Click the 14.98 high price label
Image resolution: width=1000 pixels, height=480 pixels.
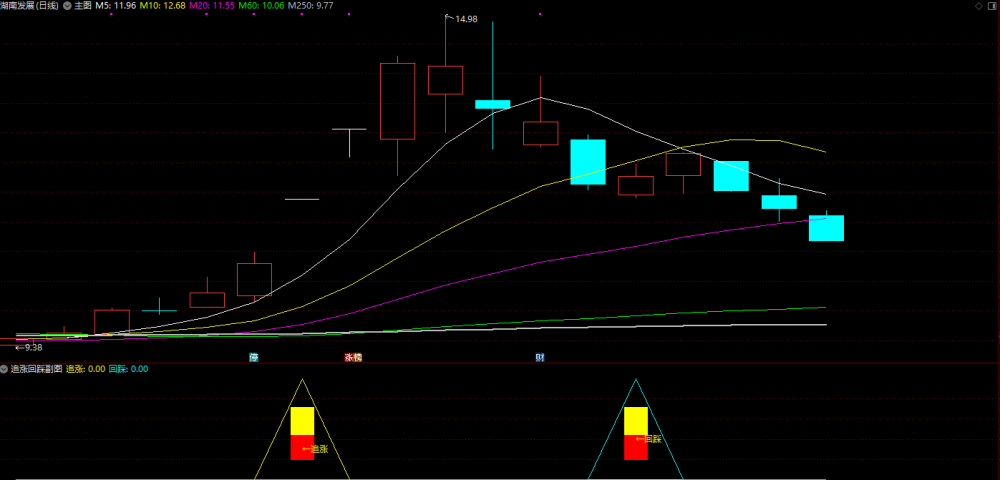coord(466,19)
